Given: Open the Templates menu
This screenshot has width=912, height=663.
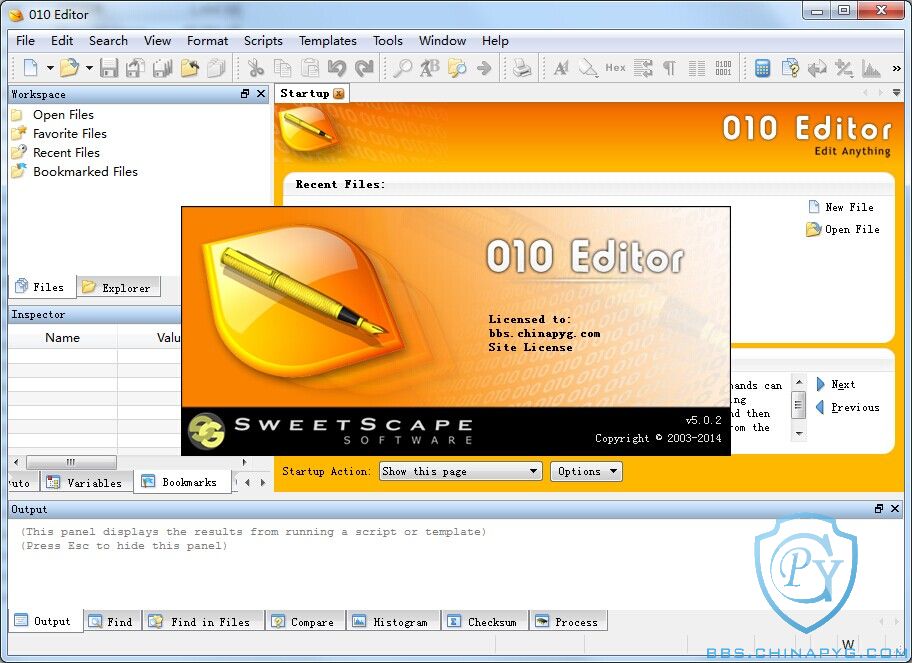Looking at the screenshot, I should (x=327, y=41).
